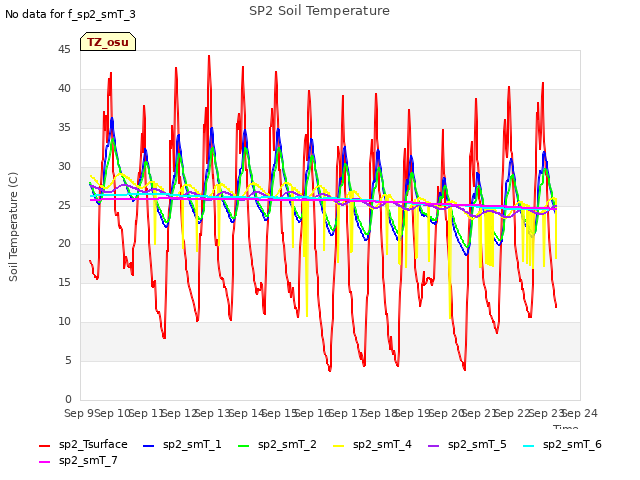Click the 30 y-axis tick label
Viewport: 640px width, 480px height.
click(64, 166)
